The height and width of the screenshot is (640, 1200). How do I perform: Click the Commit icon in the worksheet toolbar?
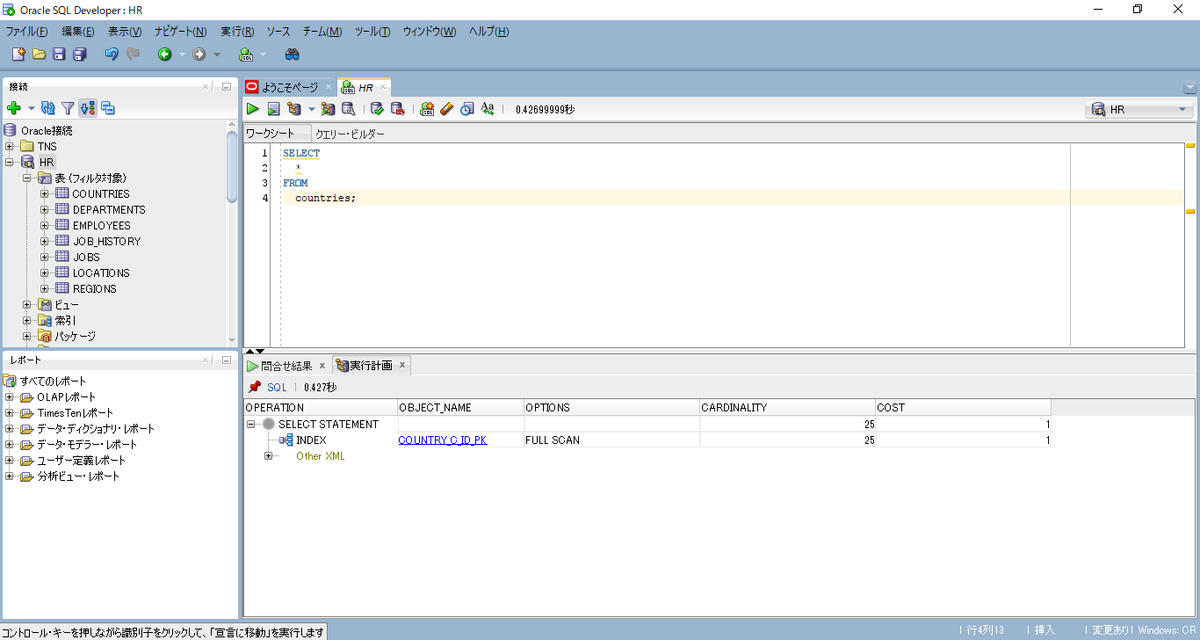tap(377, 109)
